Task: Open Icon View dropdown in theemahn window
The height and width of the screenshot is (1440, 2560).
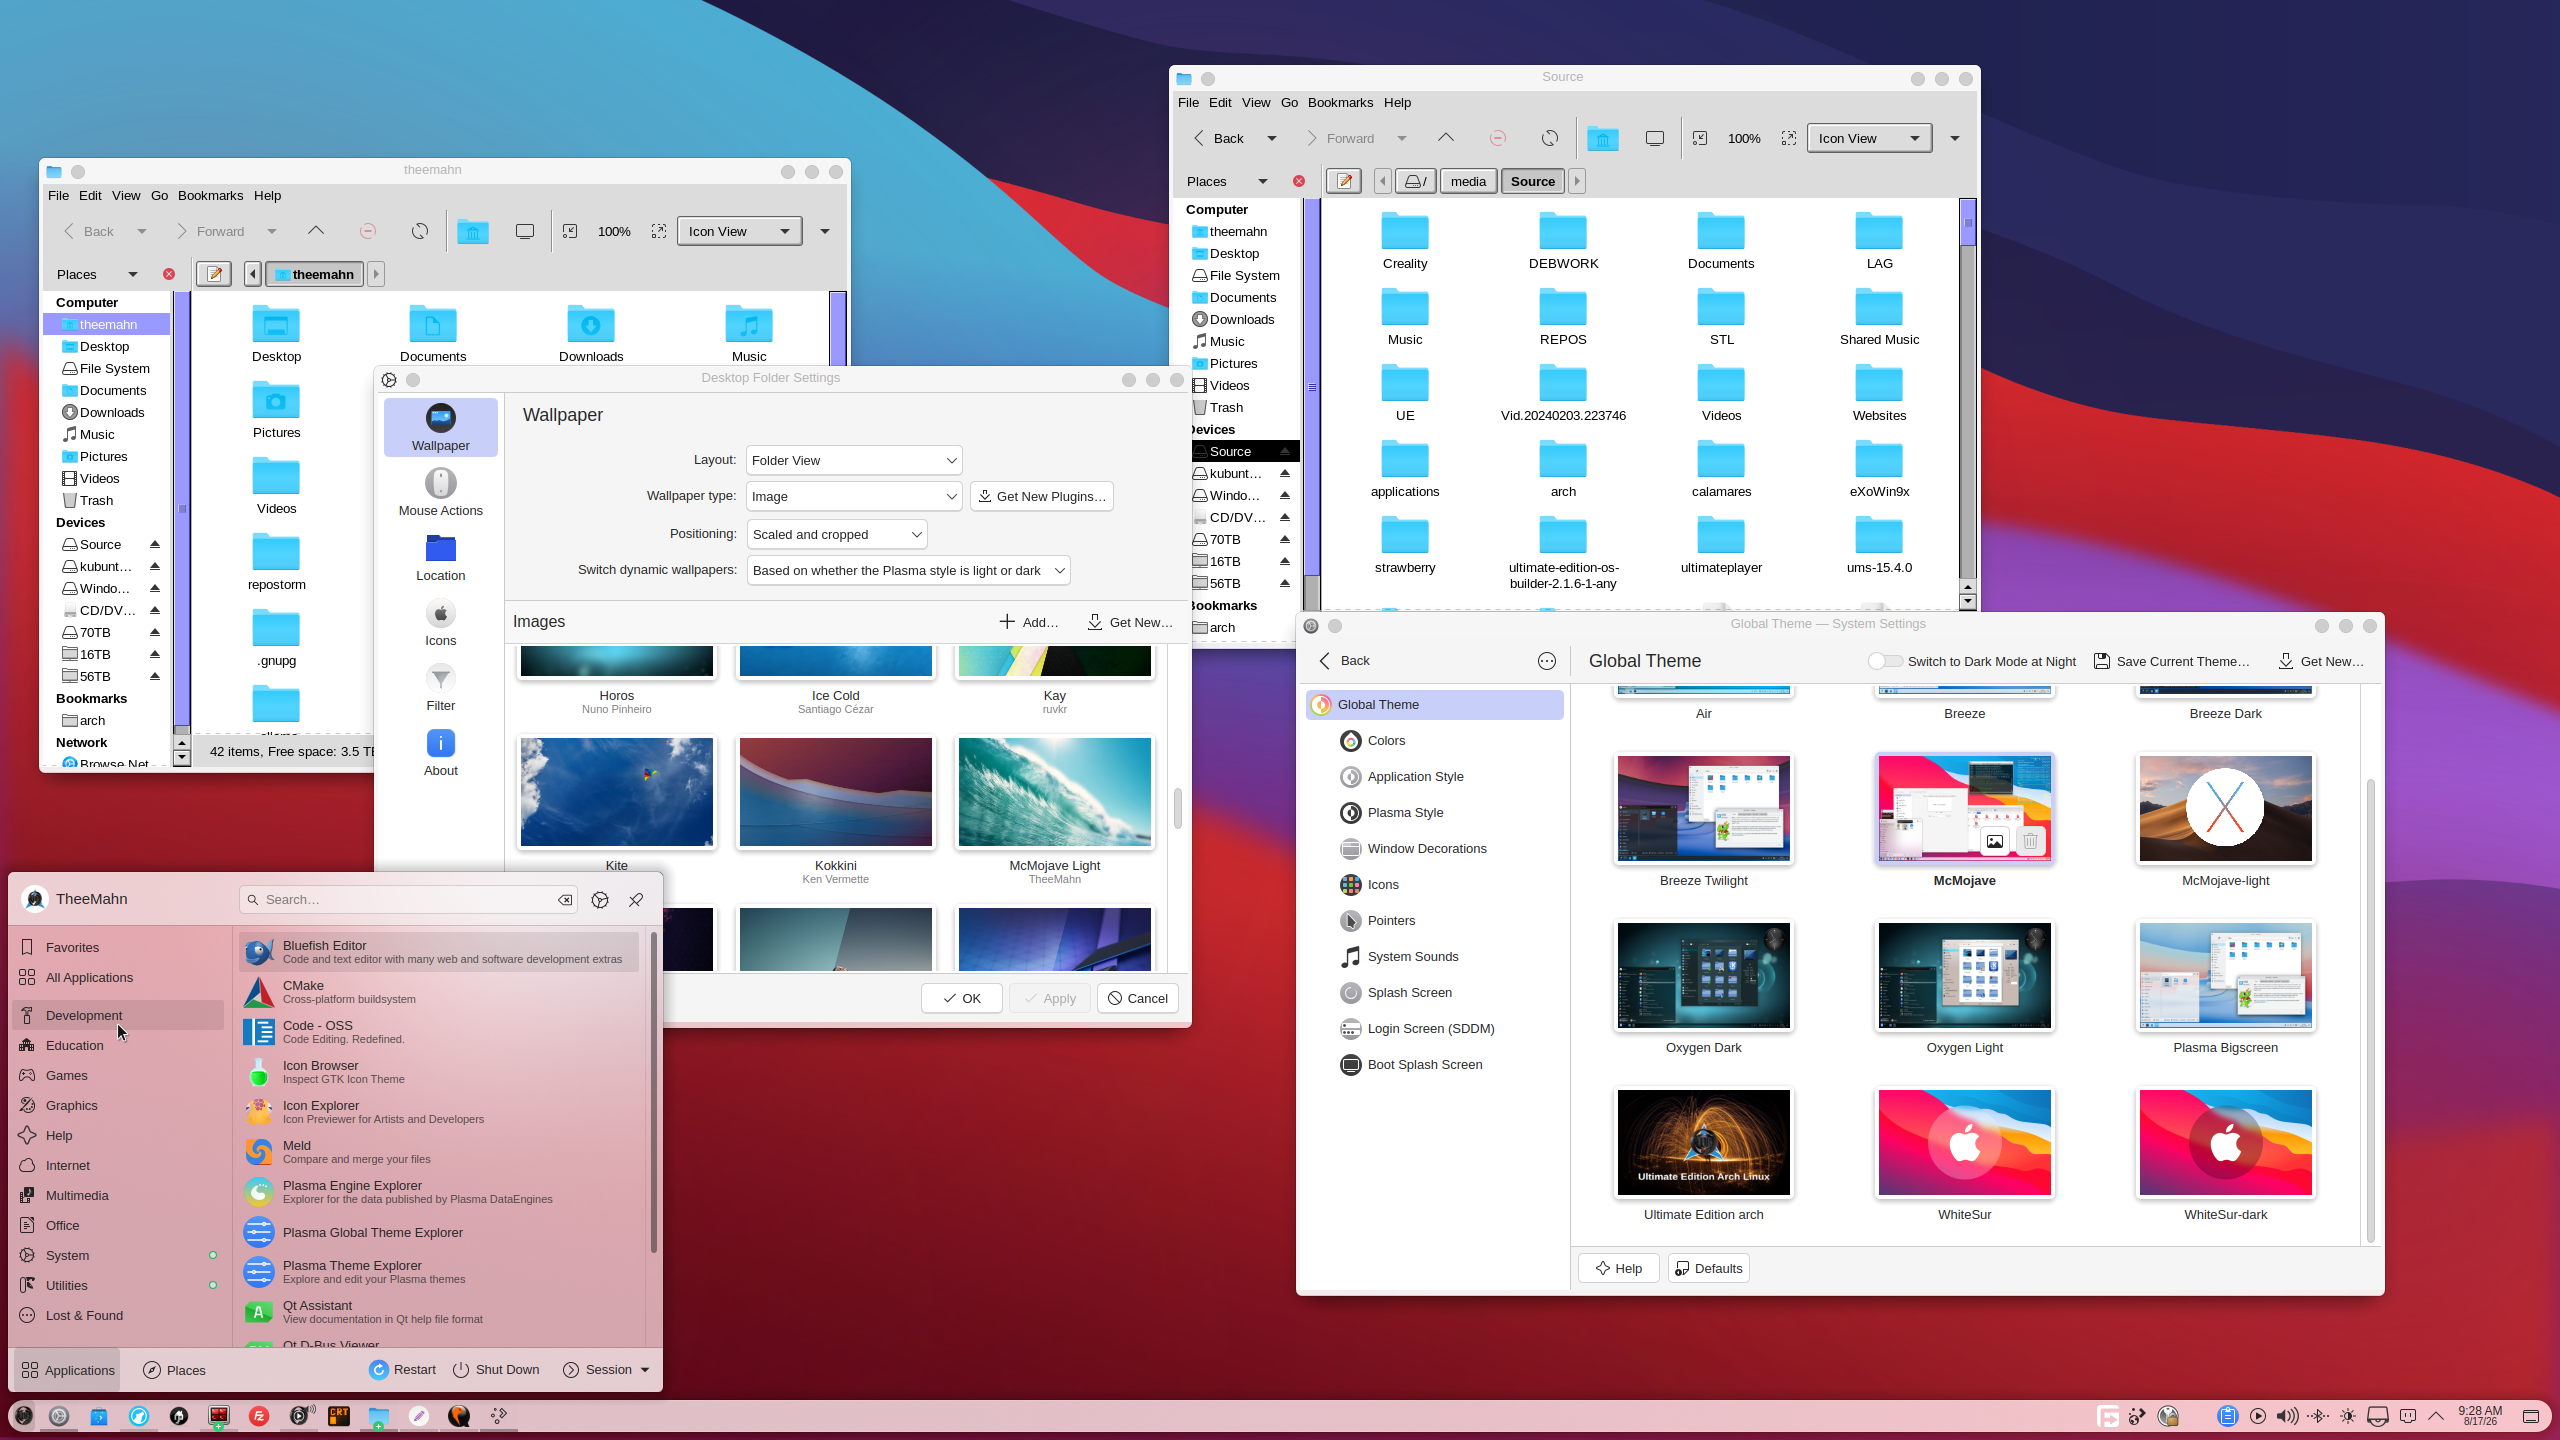Action: point(739,231)
